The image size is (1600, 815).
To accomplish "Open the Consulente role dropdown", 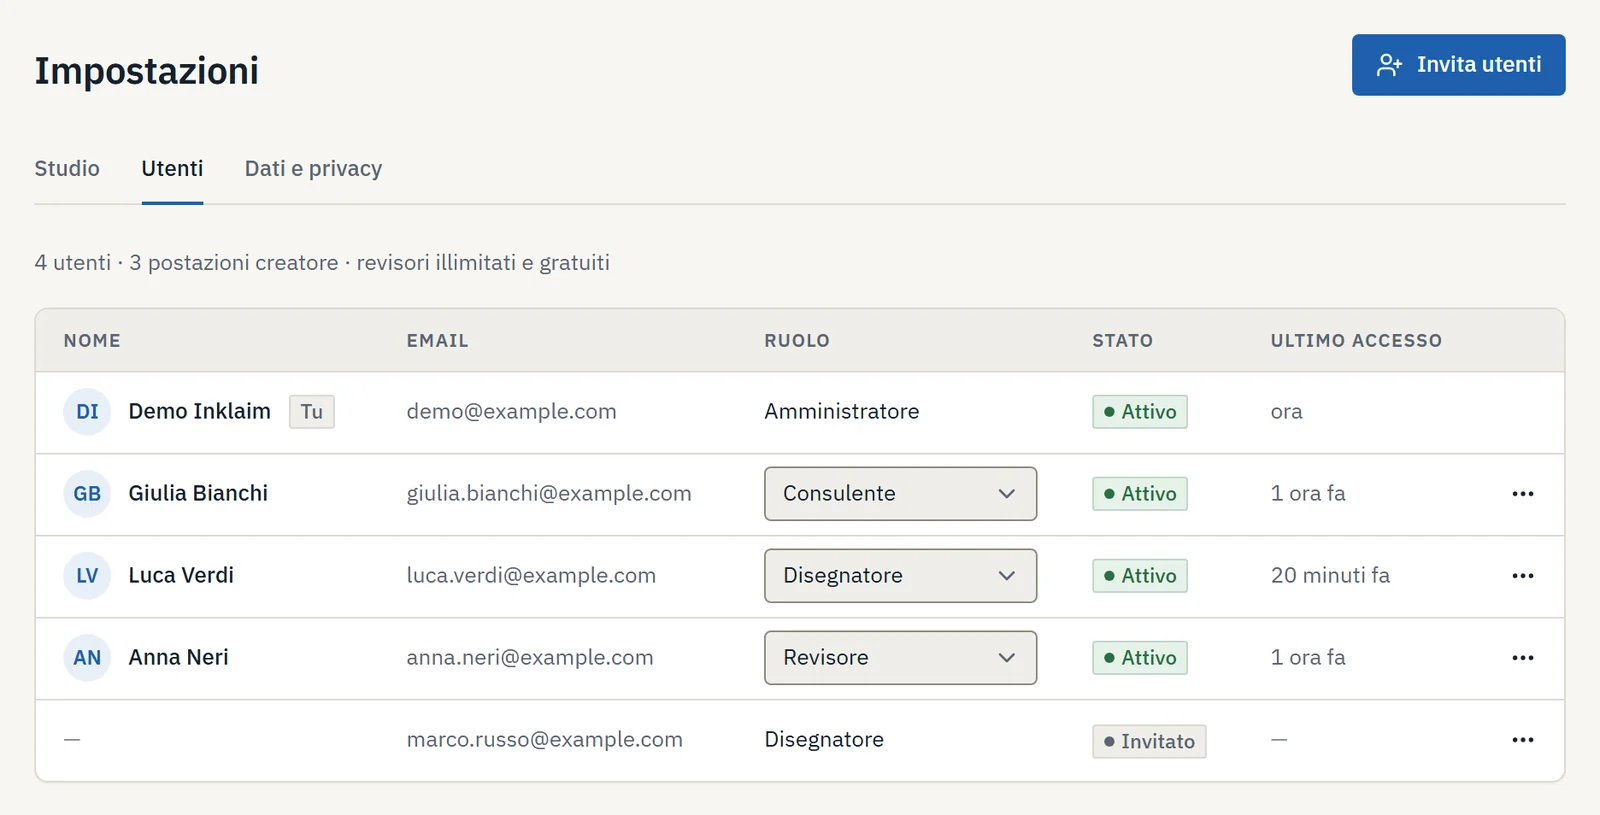I will pyautogui.click(x=900, y=494).
